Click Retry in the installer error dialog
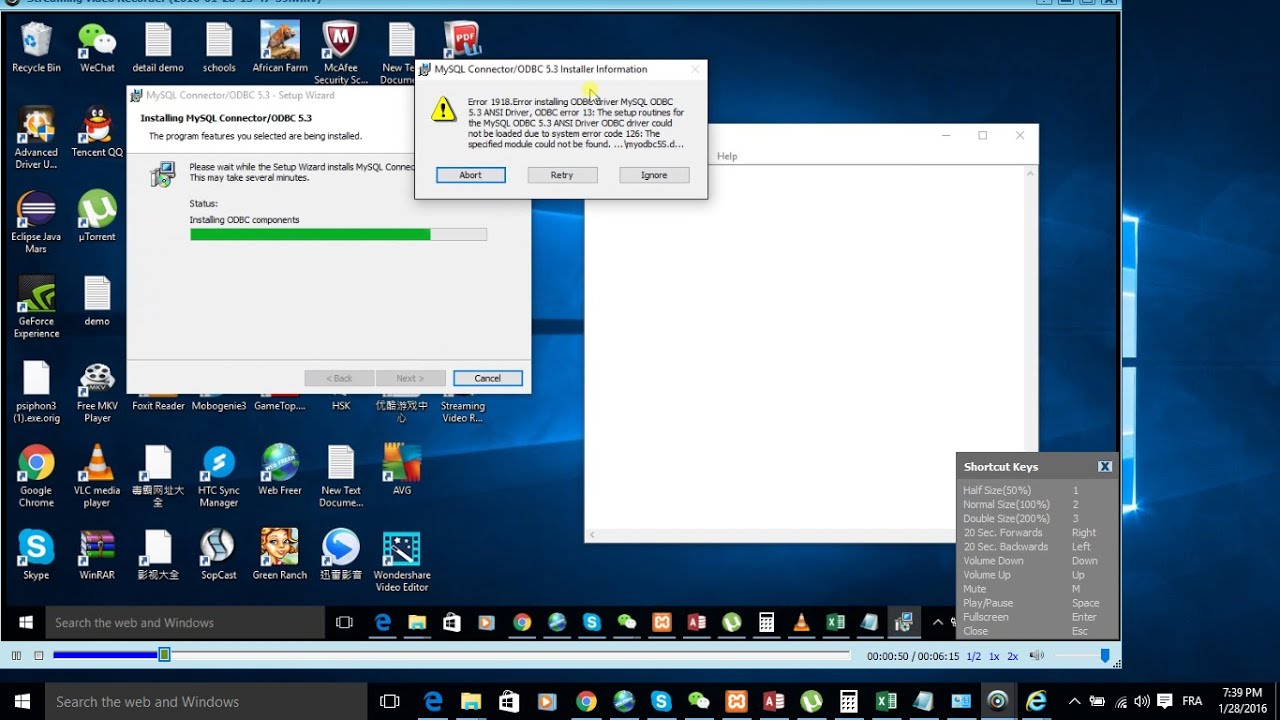Image resolution: width=1280 pixels, height=720 pixels. click(x=562, y=175)
